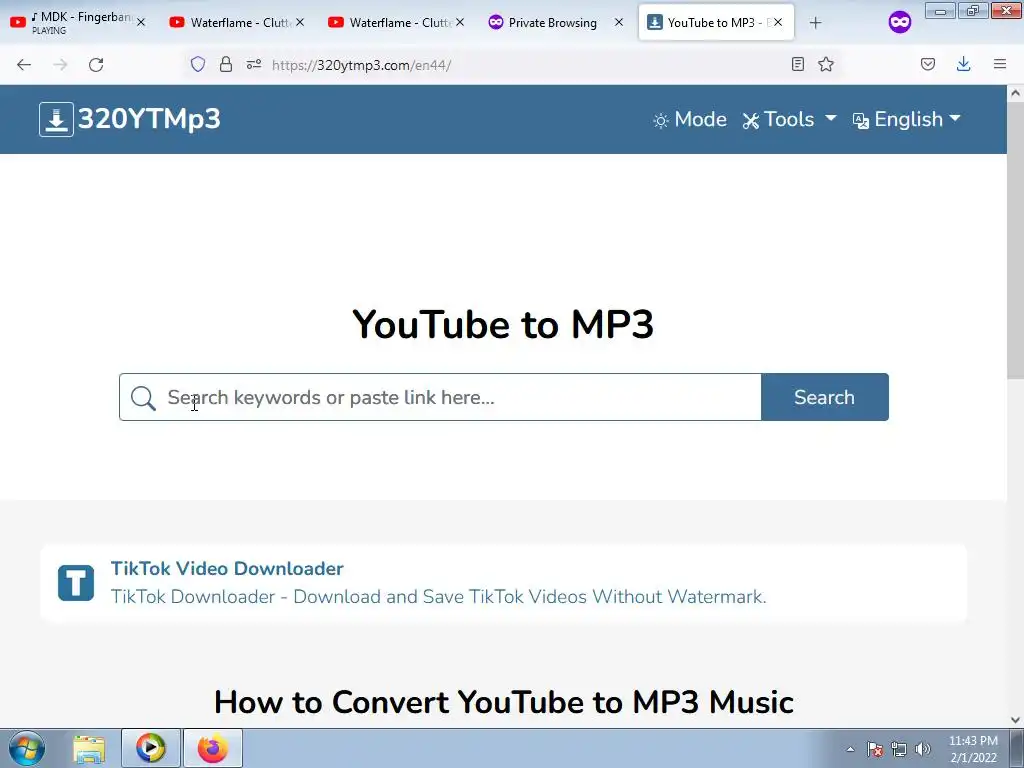Open the TikTok Video Downloader link
1024x768 pixels.
click(x=227, y=568)
